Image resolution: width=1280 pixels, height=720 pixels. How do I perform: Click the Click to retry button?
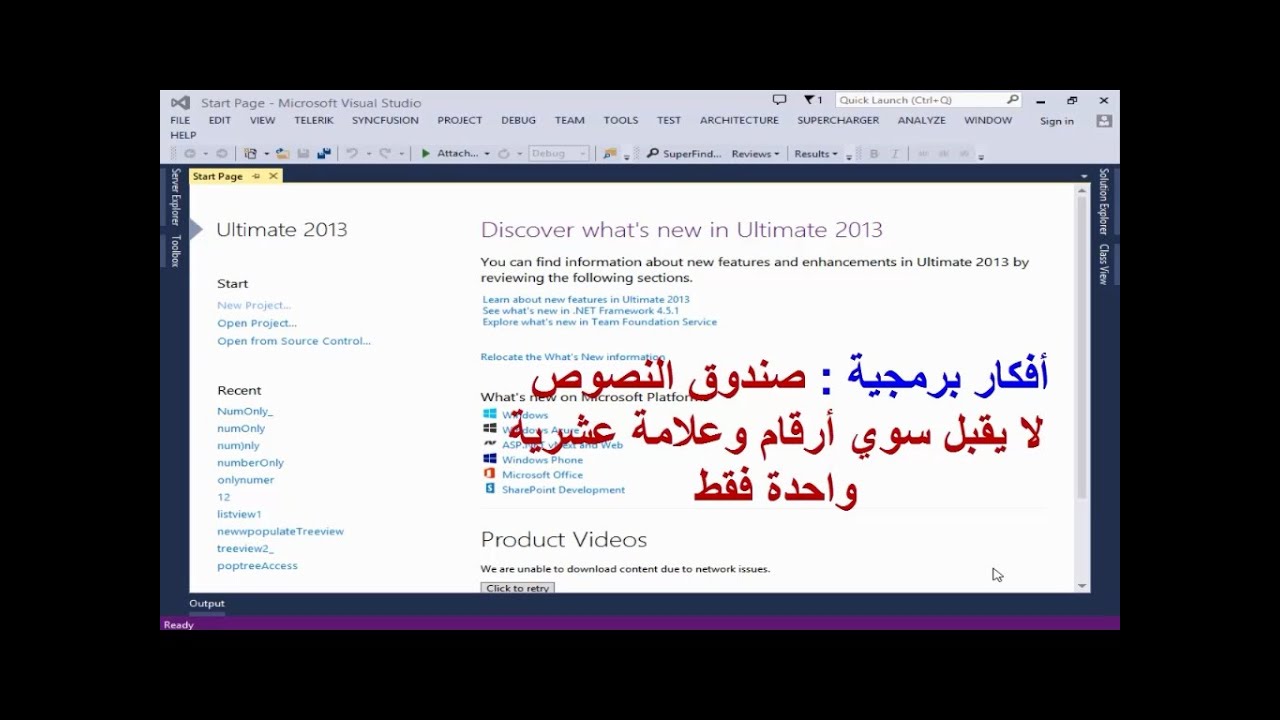click(x=518, y=588)
